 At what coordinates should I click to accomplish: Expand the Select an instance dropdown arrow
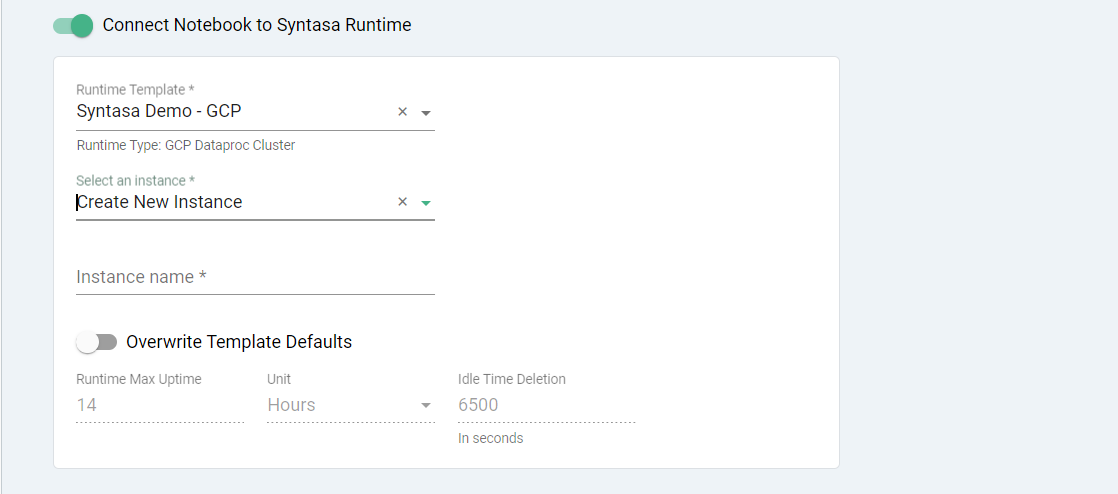coord(426,203)
